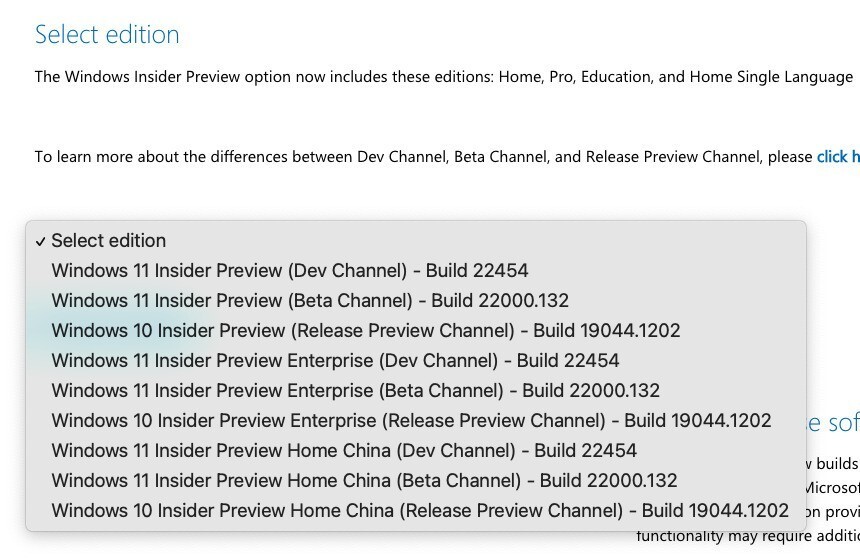Choose Windows 10 Insider Preview Home China Release Preview

(x=420, y=511)
